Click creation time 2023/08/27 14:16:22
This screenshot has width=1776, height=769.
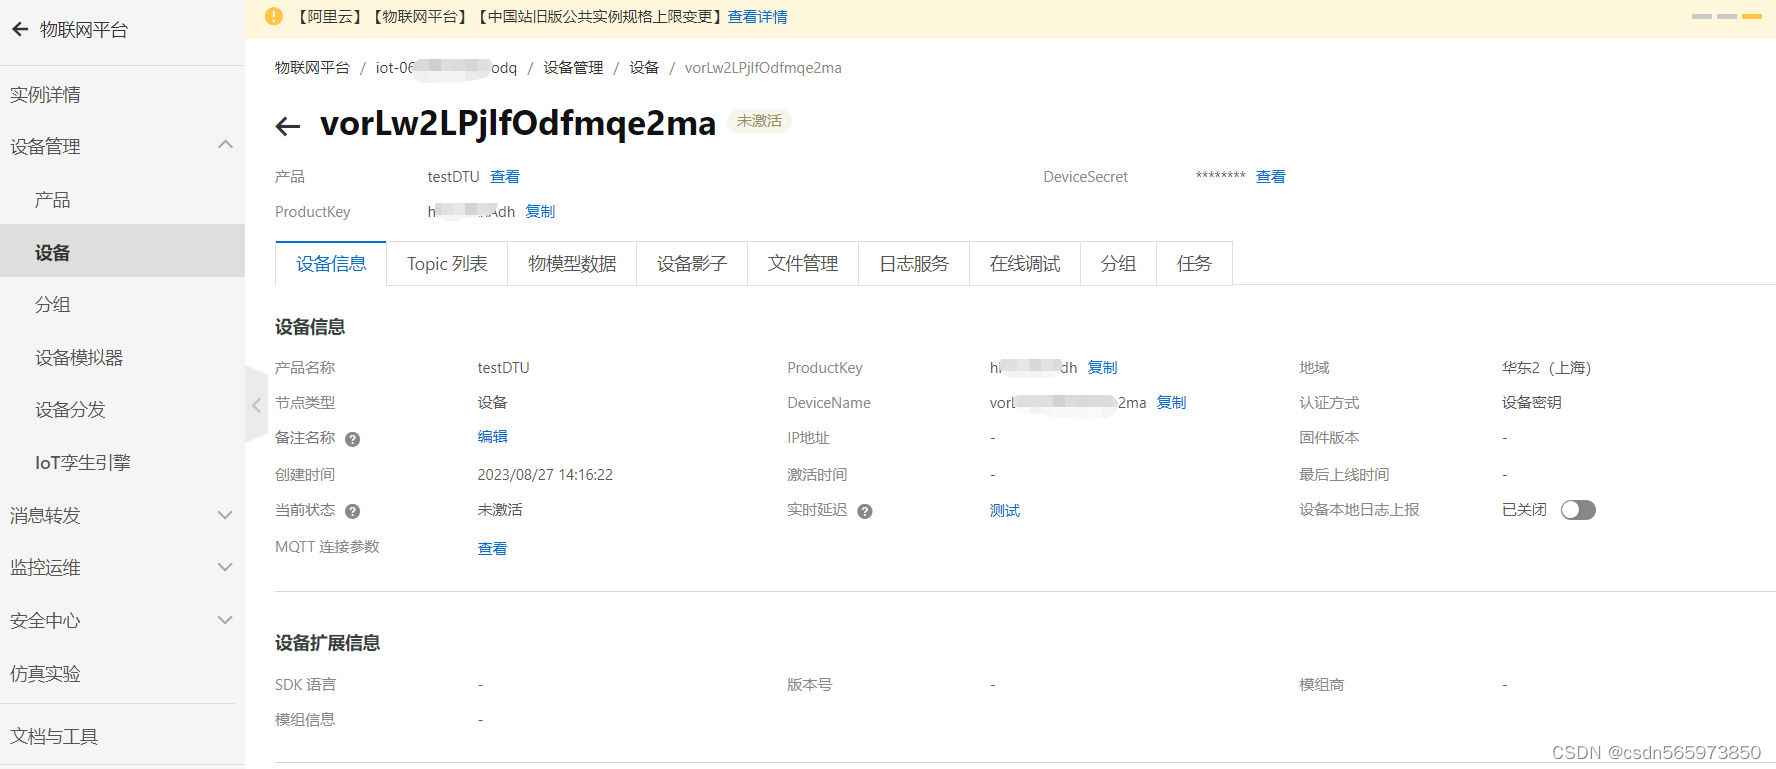[x=545, y=475]
